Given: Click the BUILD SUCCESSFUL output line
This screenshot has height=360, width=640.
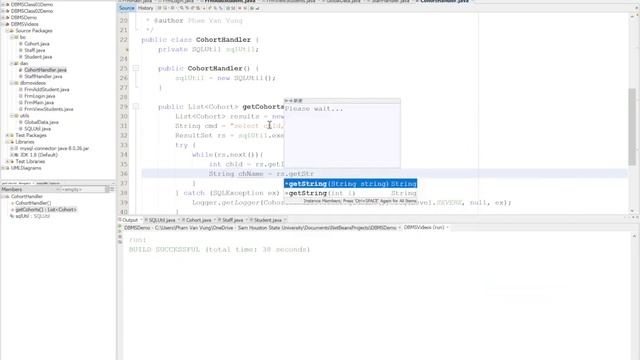Looking at the screenshot, I should point(220,249).
